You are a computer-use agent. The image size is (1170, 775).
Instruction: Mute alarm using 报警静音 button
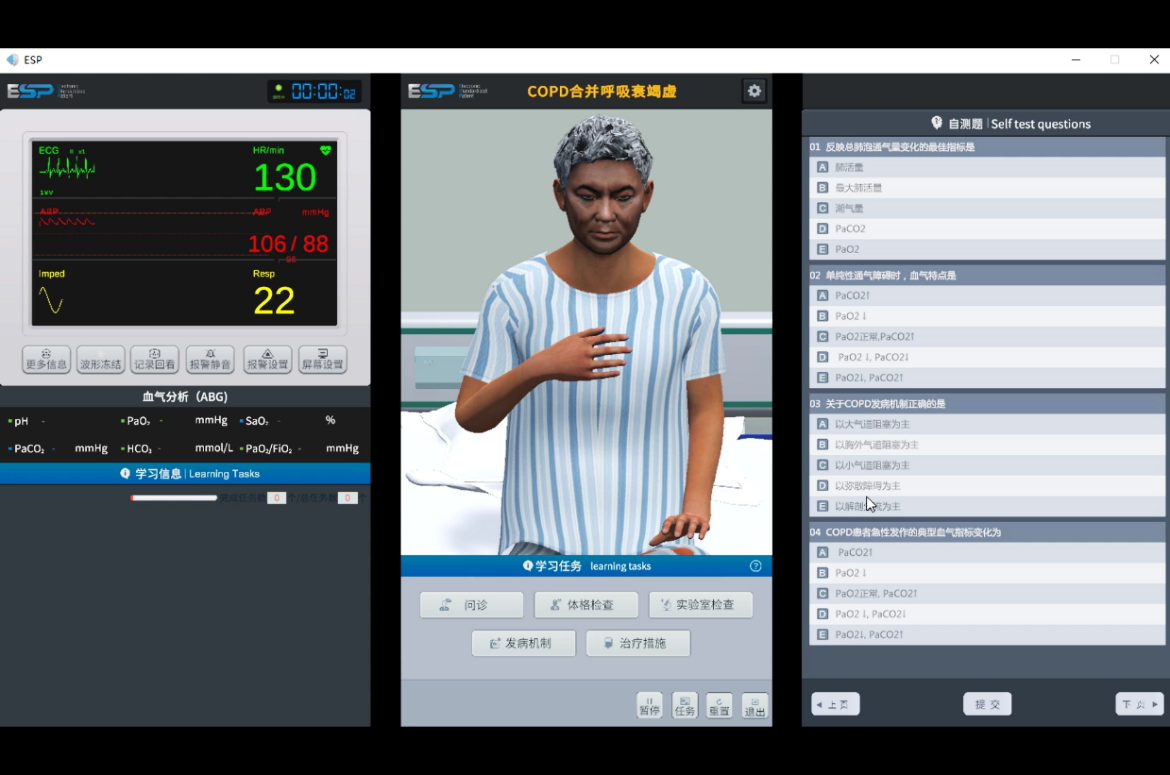[210, 360]
